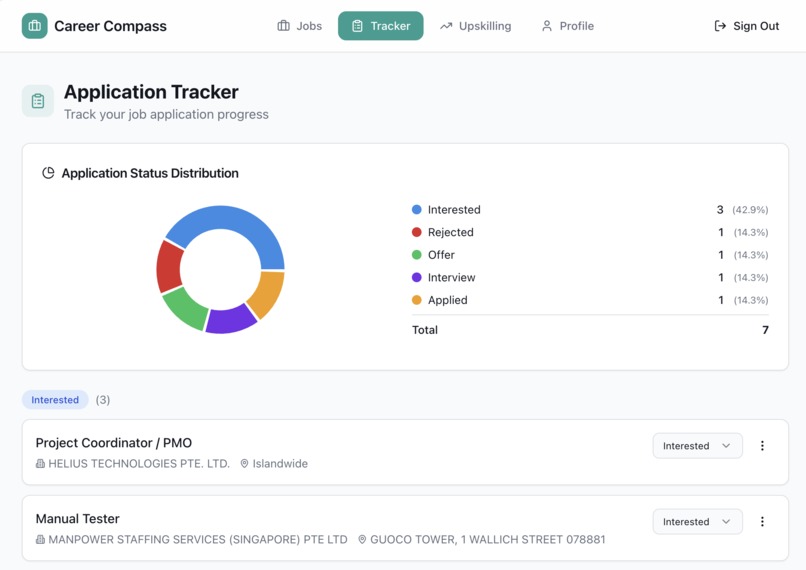Click the Upskilling trending-arrow icon
Screen dimensions: 806x570
click(x=446, y=26)
